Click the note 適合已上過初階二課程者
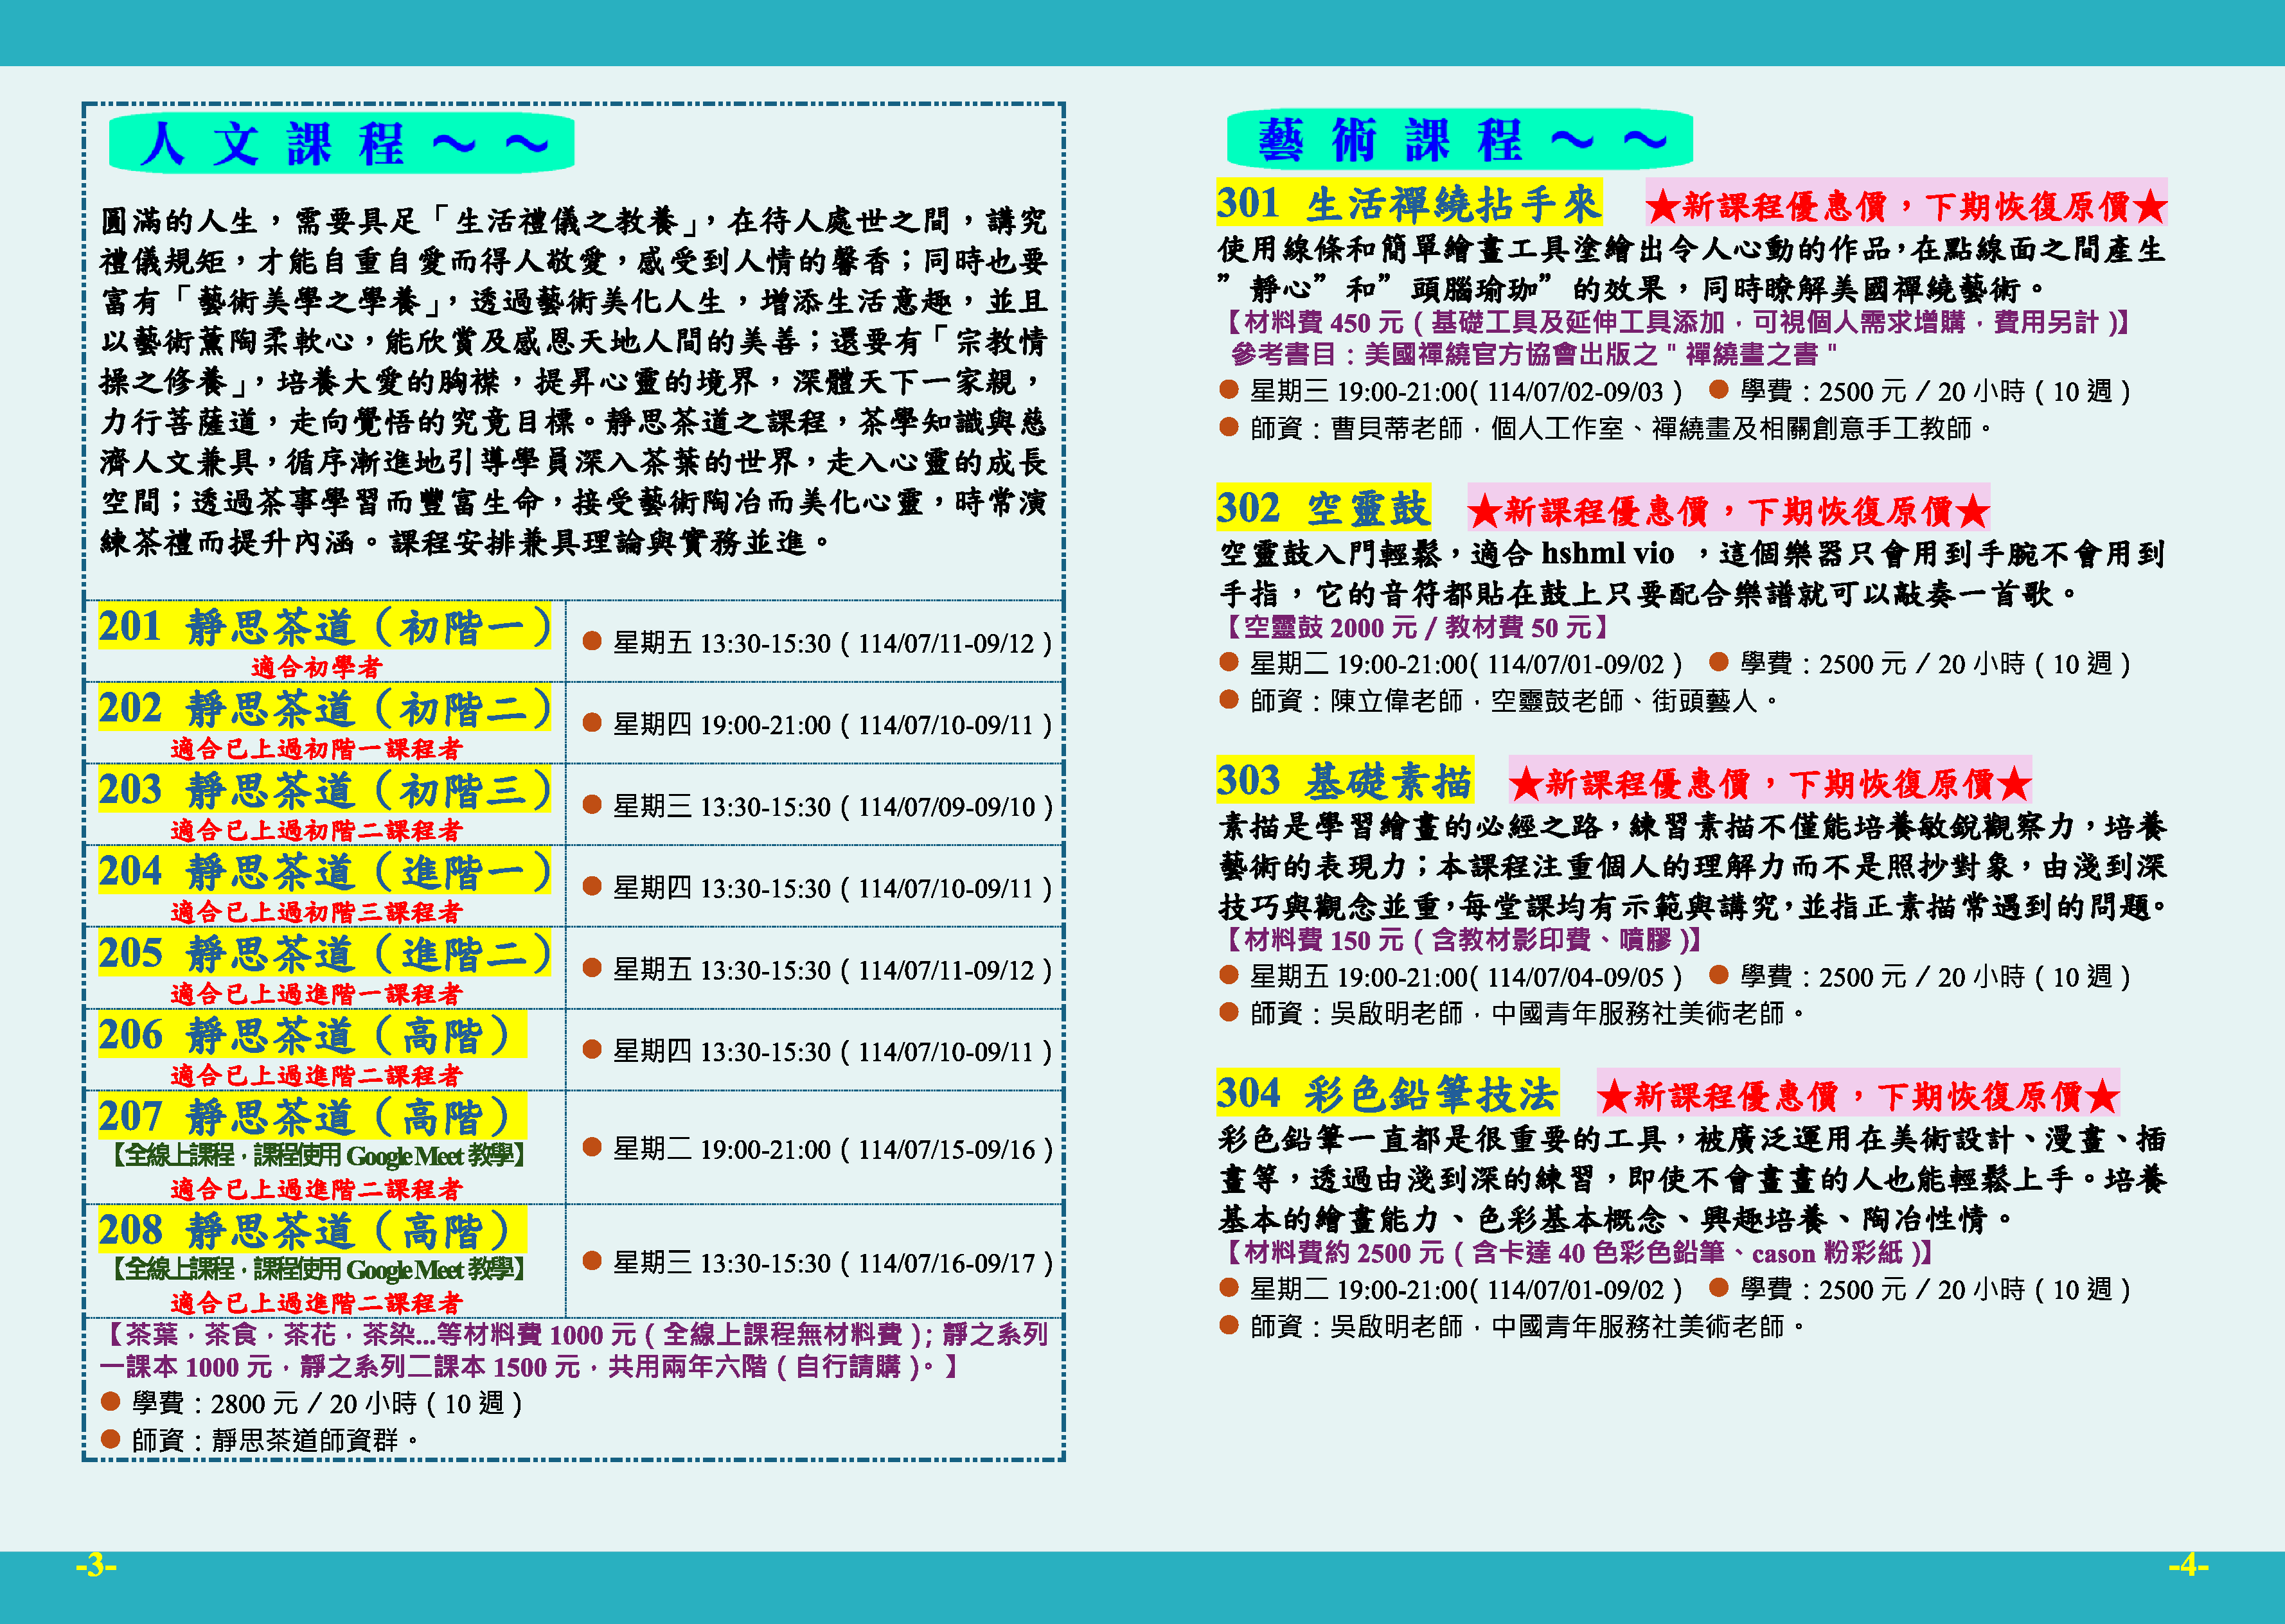The image size is (2285, 1624). [x=316, y=830]
